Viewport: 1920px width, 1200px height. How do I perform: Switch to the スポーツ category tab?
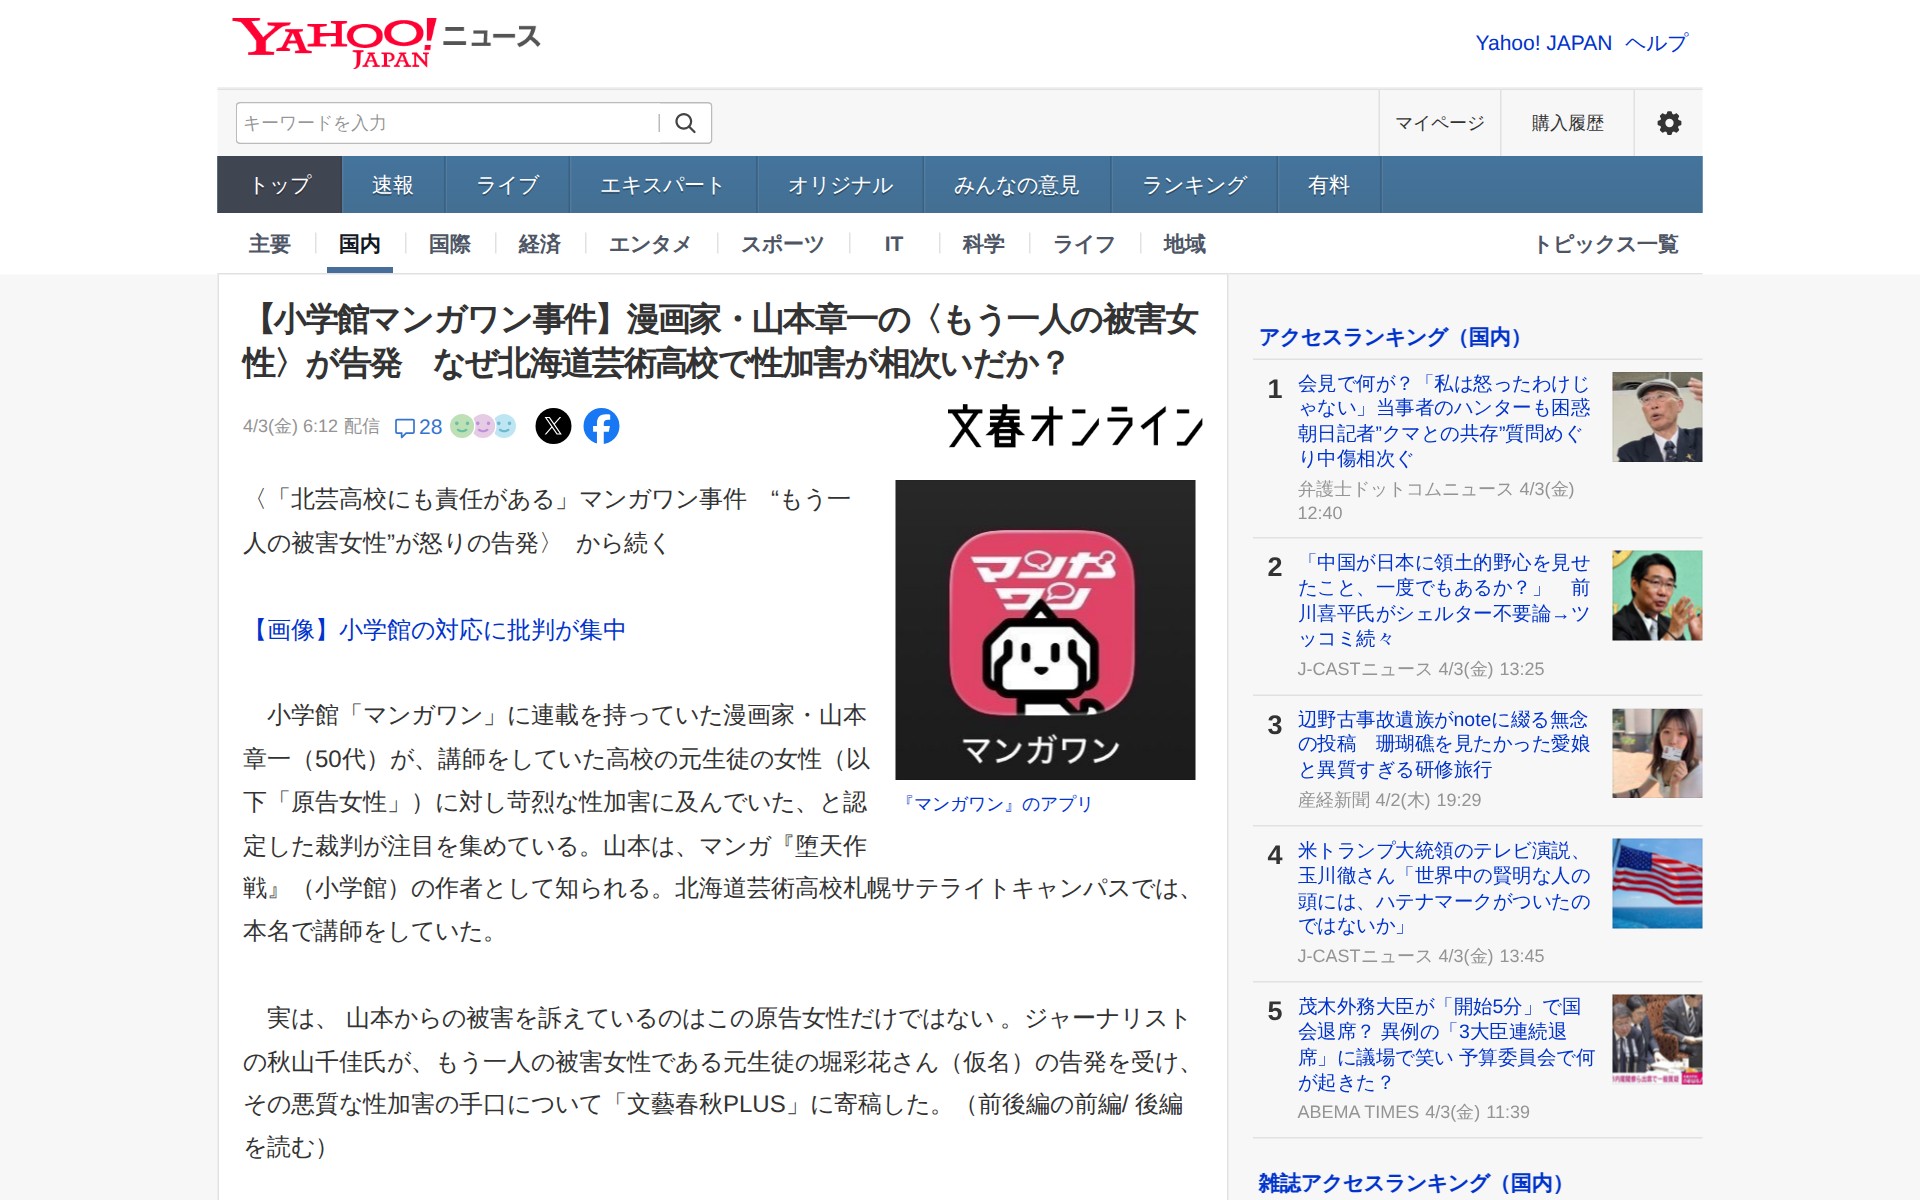coord(782,243)
